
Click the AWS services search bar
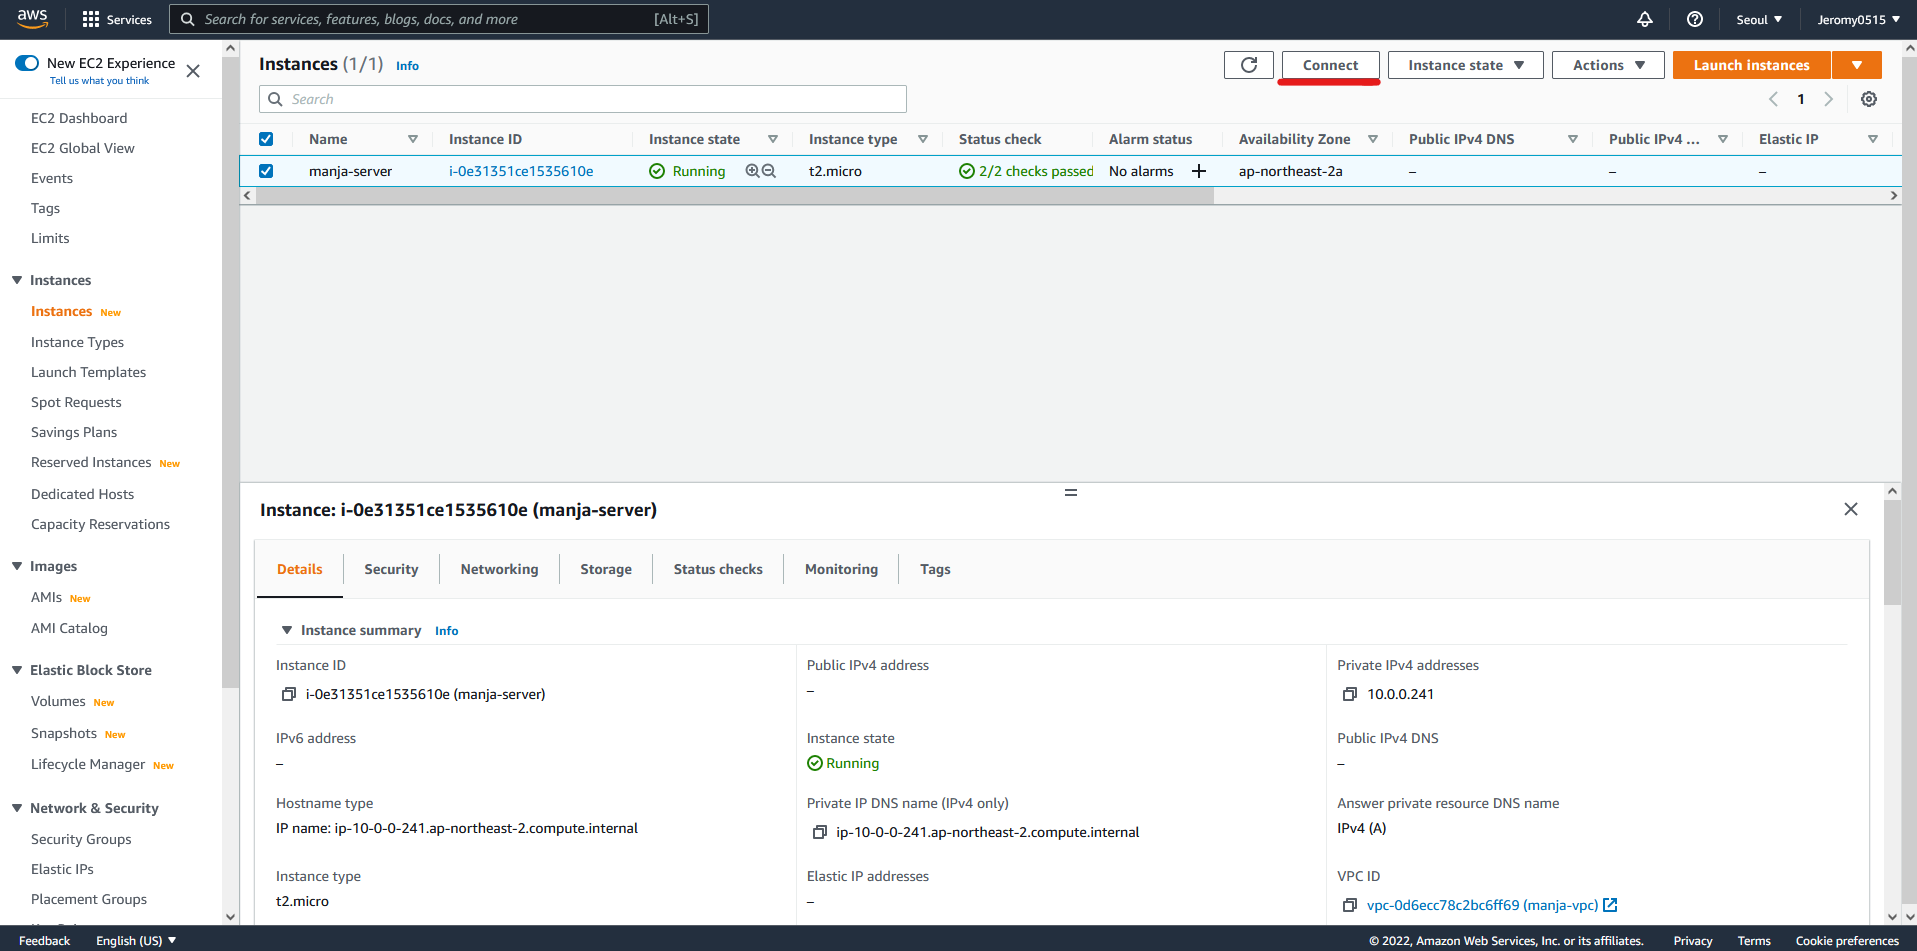point(439,19)
